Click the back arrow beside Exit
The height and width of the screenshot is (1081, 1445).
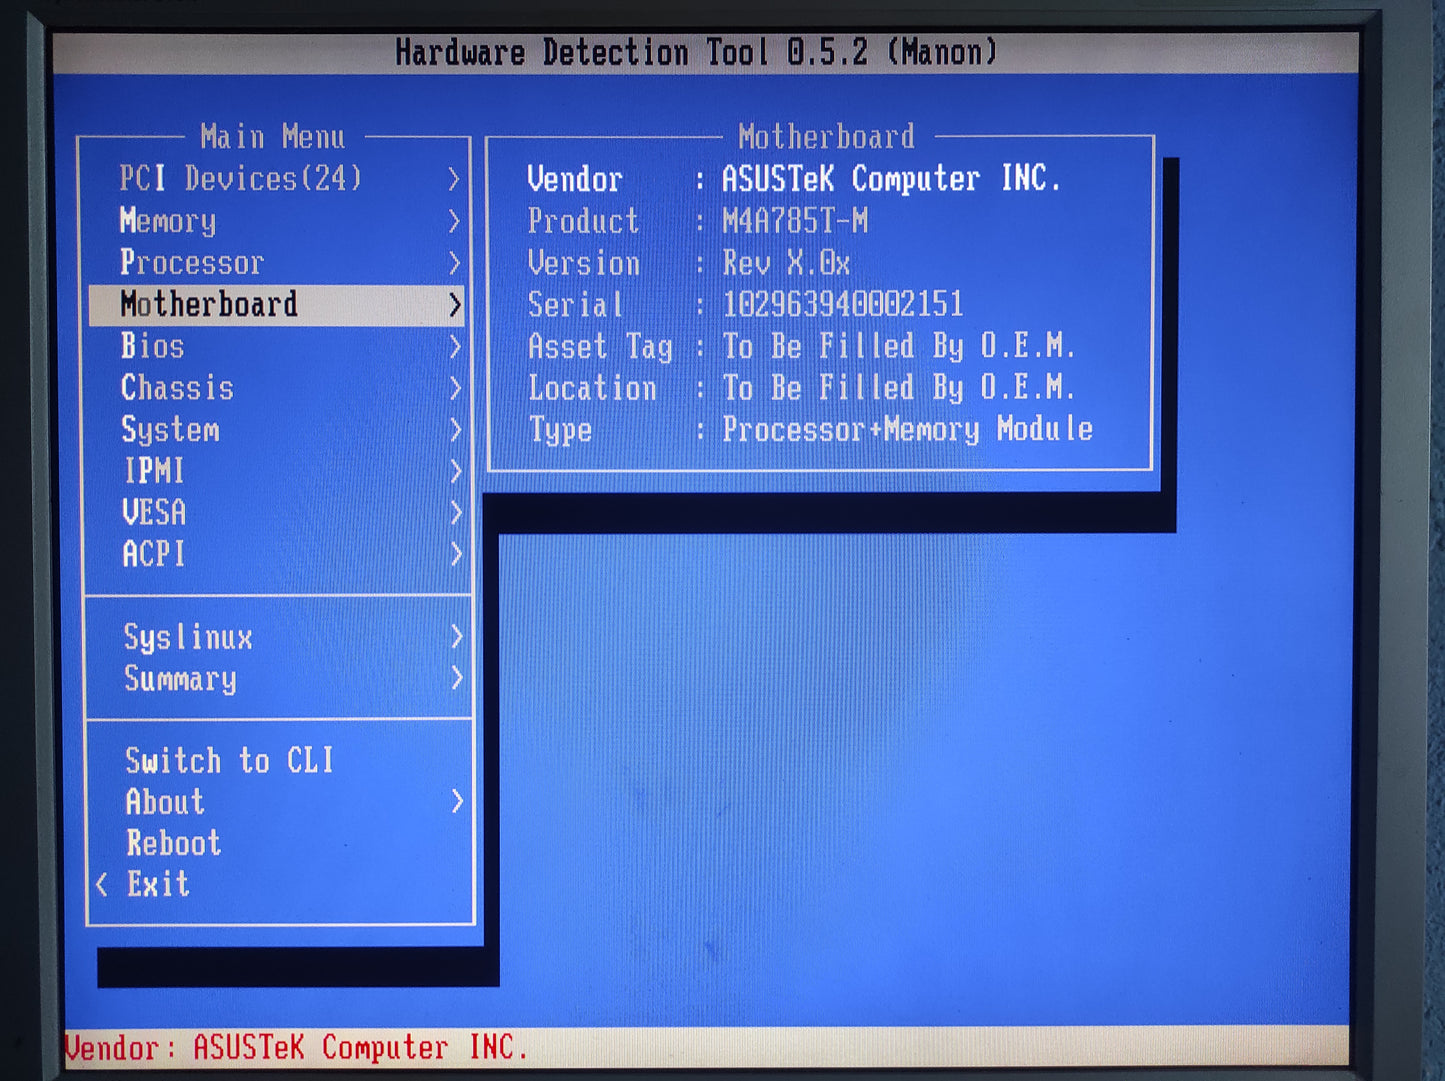pyautogui.click(x=102, y=884)
